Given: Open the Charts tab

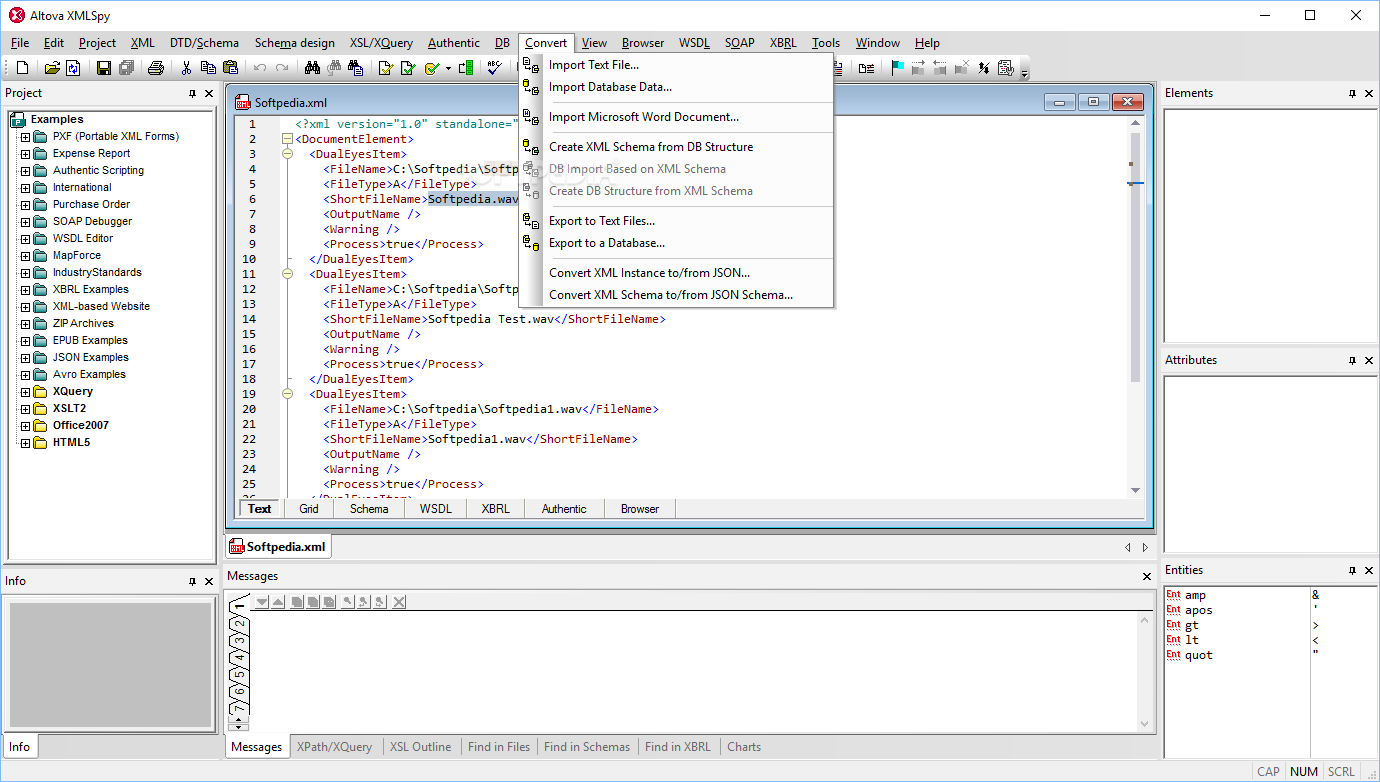Looking at the screenshot, I should click(744, 747).
